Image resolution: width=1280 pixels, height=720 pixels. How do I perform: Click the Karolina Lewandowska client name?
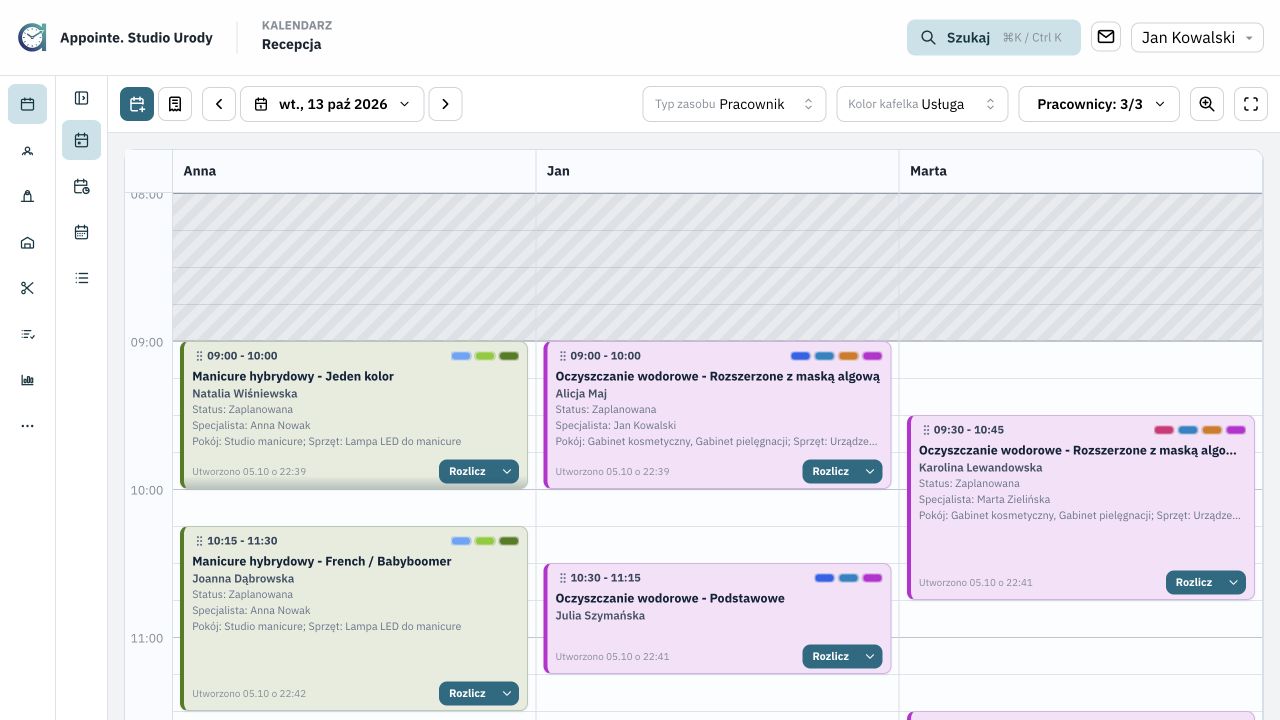click(x=981, y=468)
